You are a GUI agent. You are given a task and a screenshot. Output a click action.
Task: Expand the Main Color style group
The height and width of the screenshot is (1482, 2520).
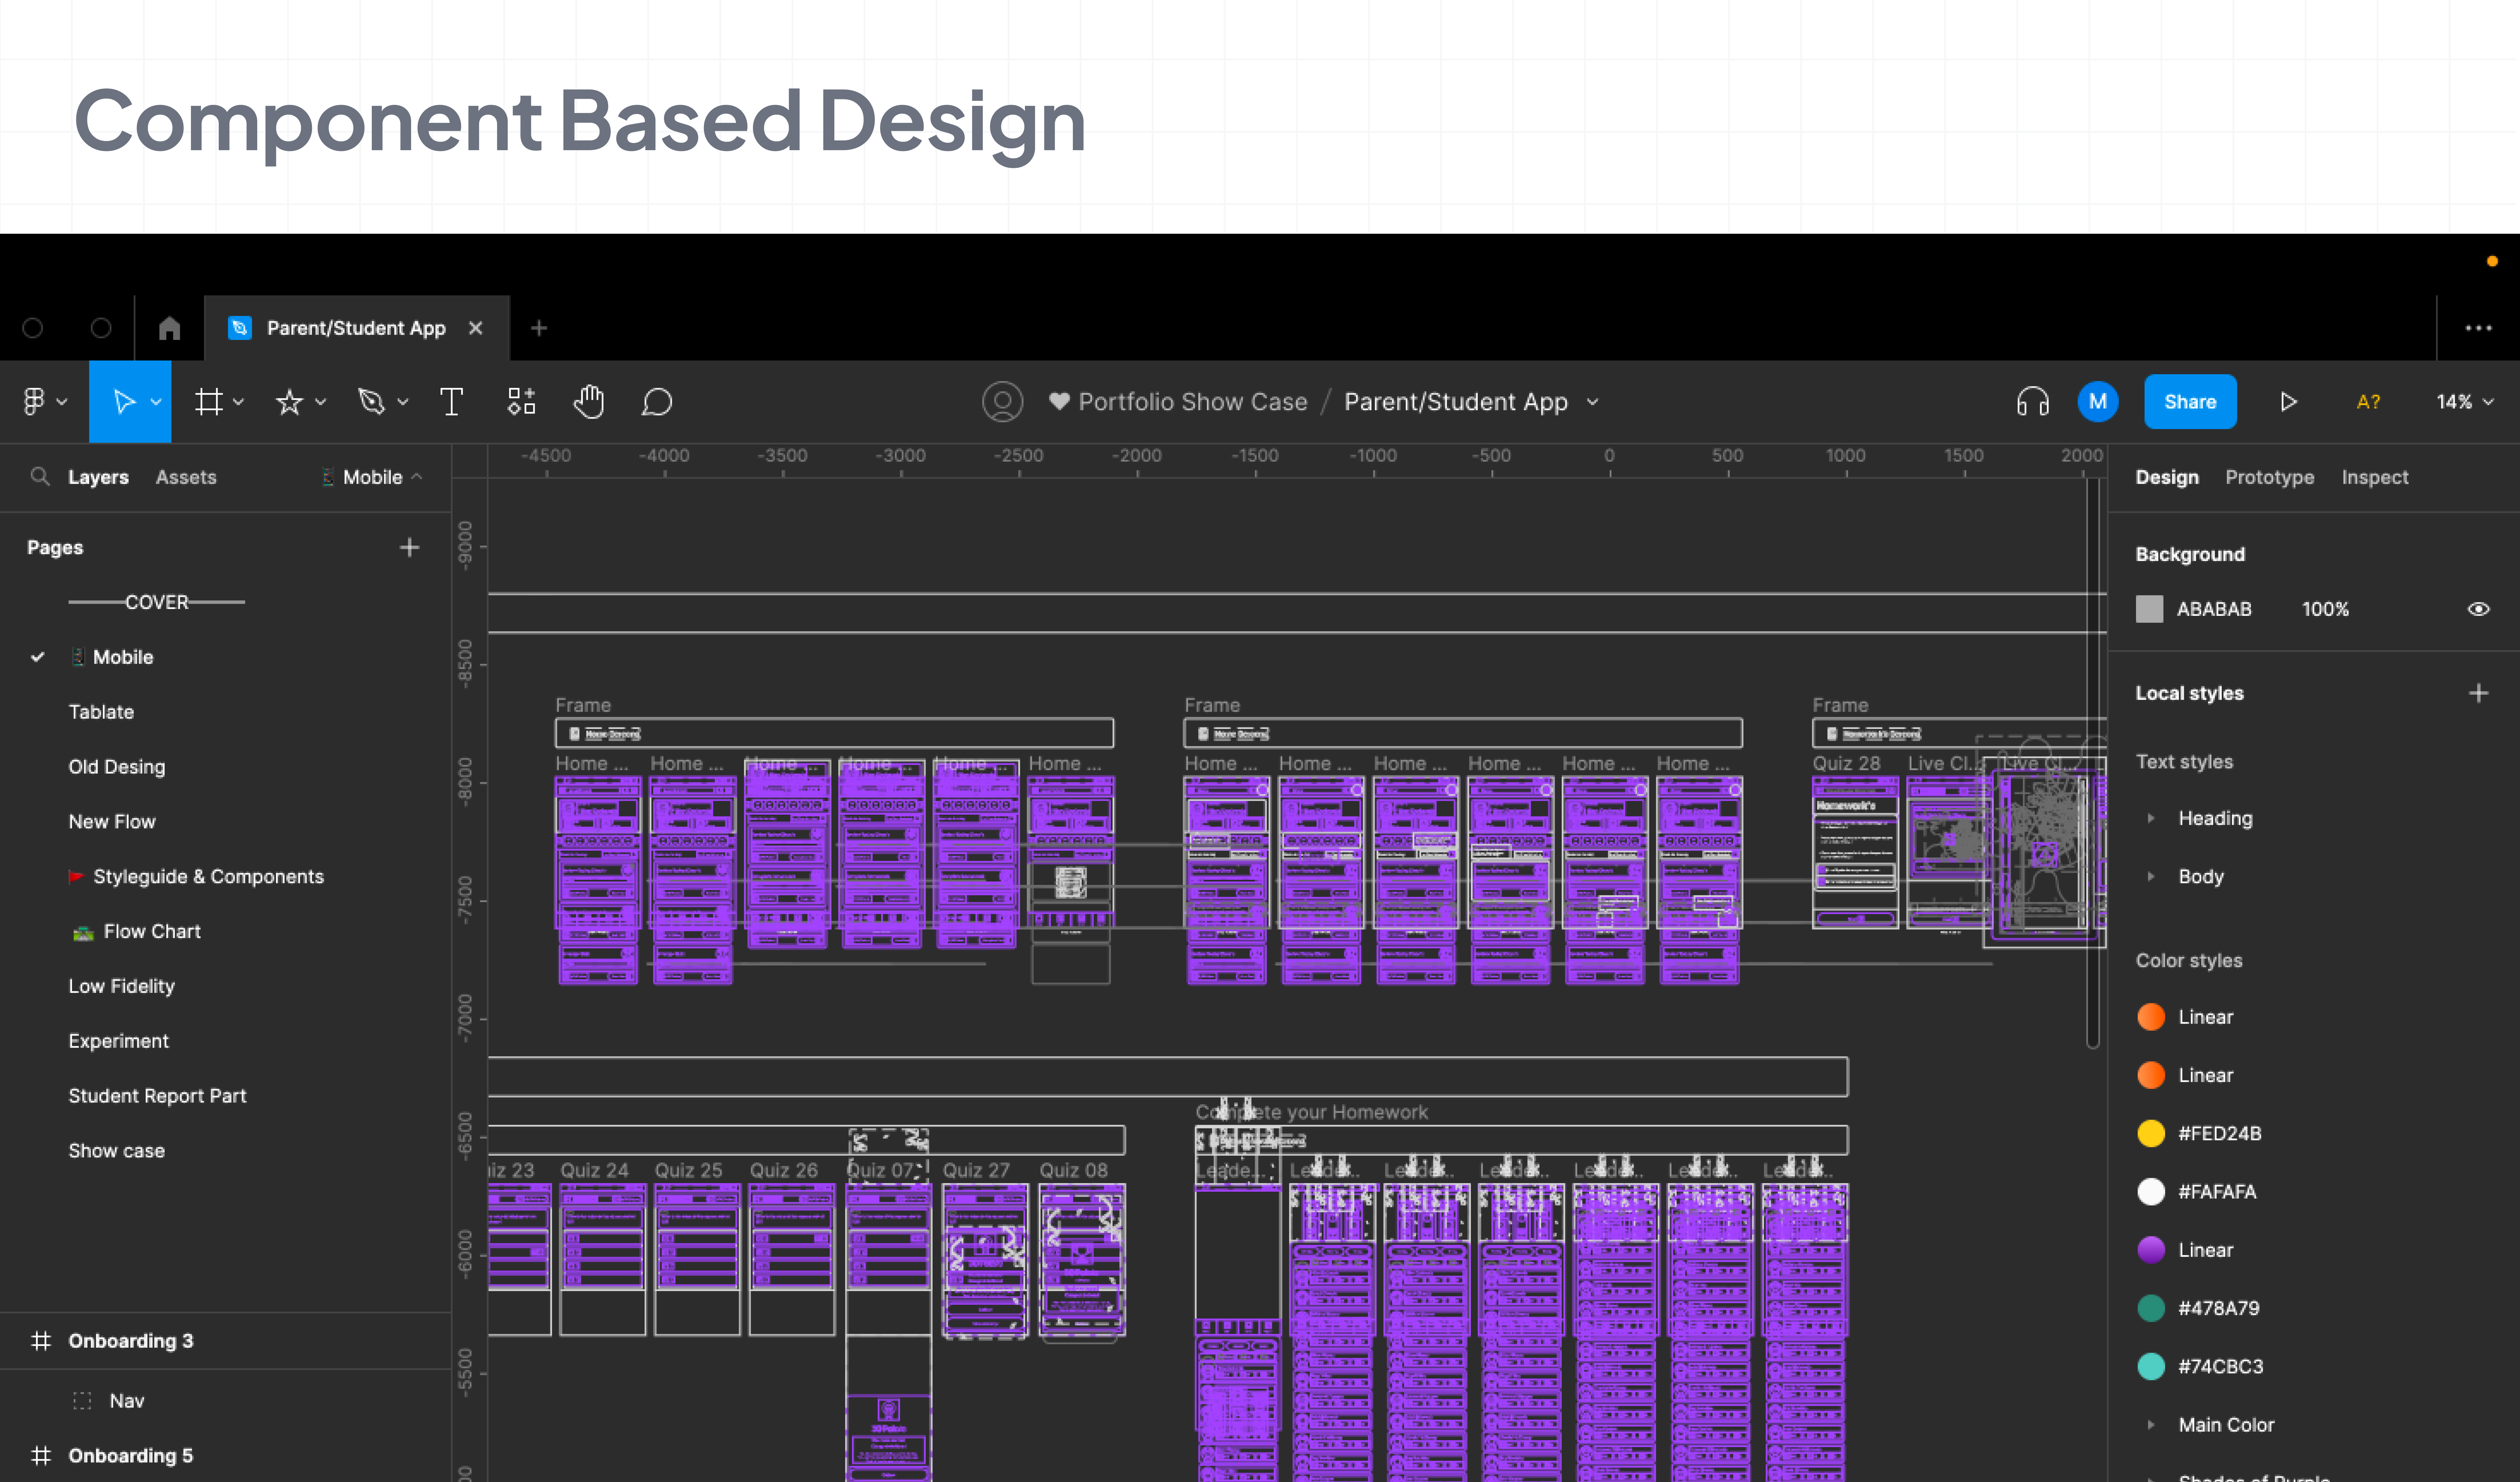[x=2151, y=1425]
